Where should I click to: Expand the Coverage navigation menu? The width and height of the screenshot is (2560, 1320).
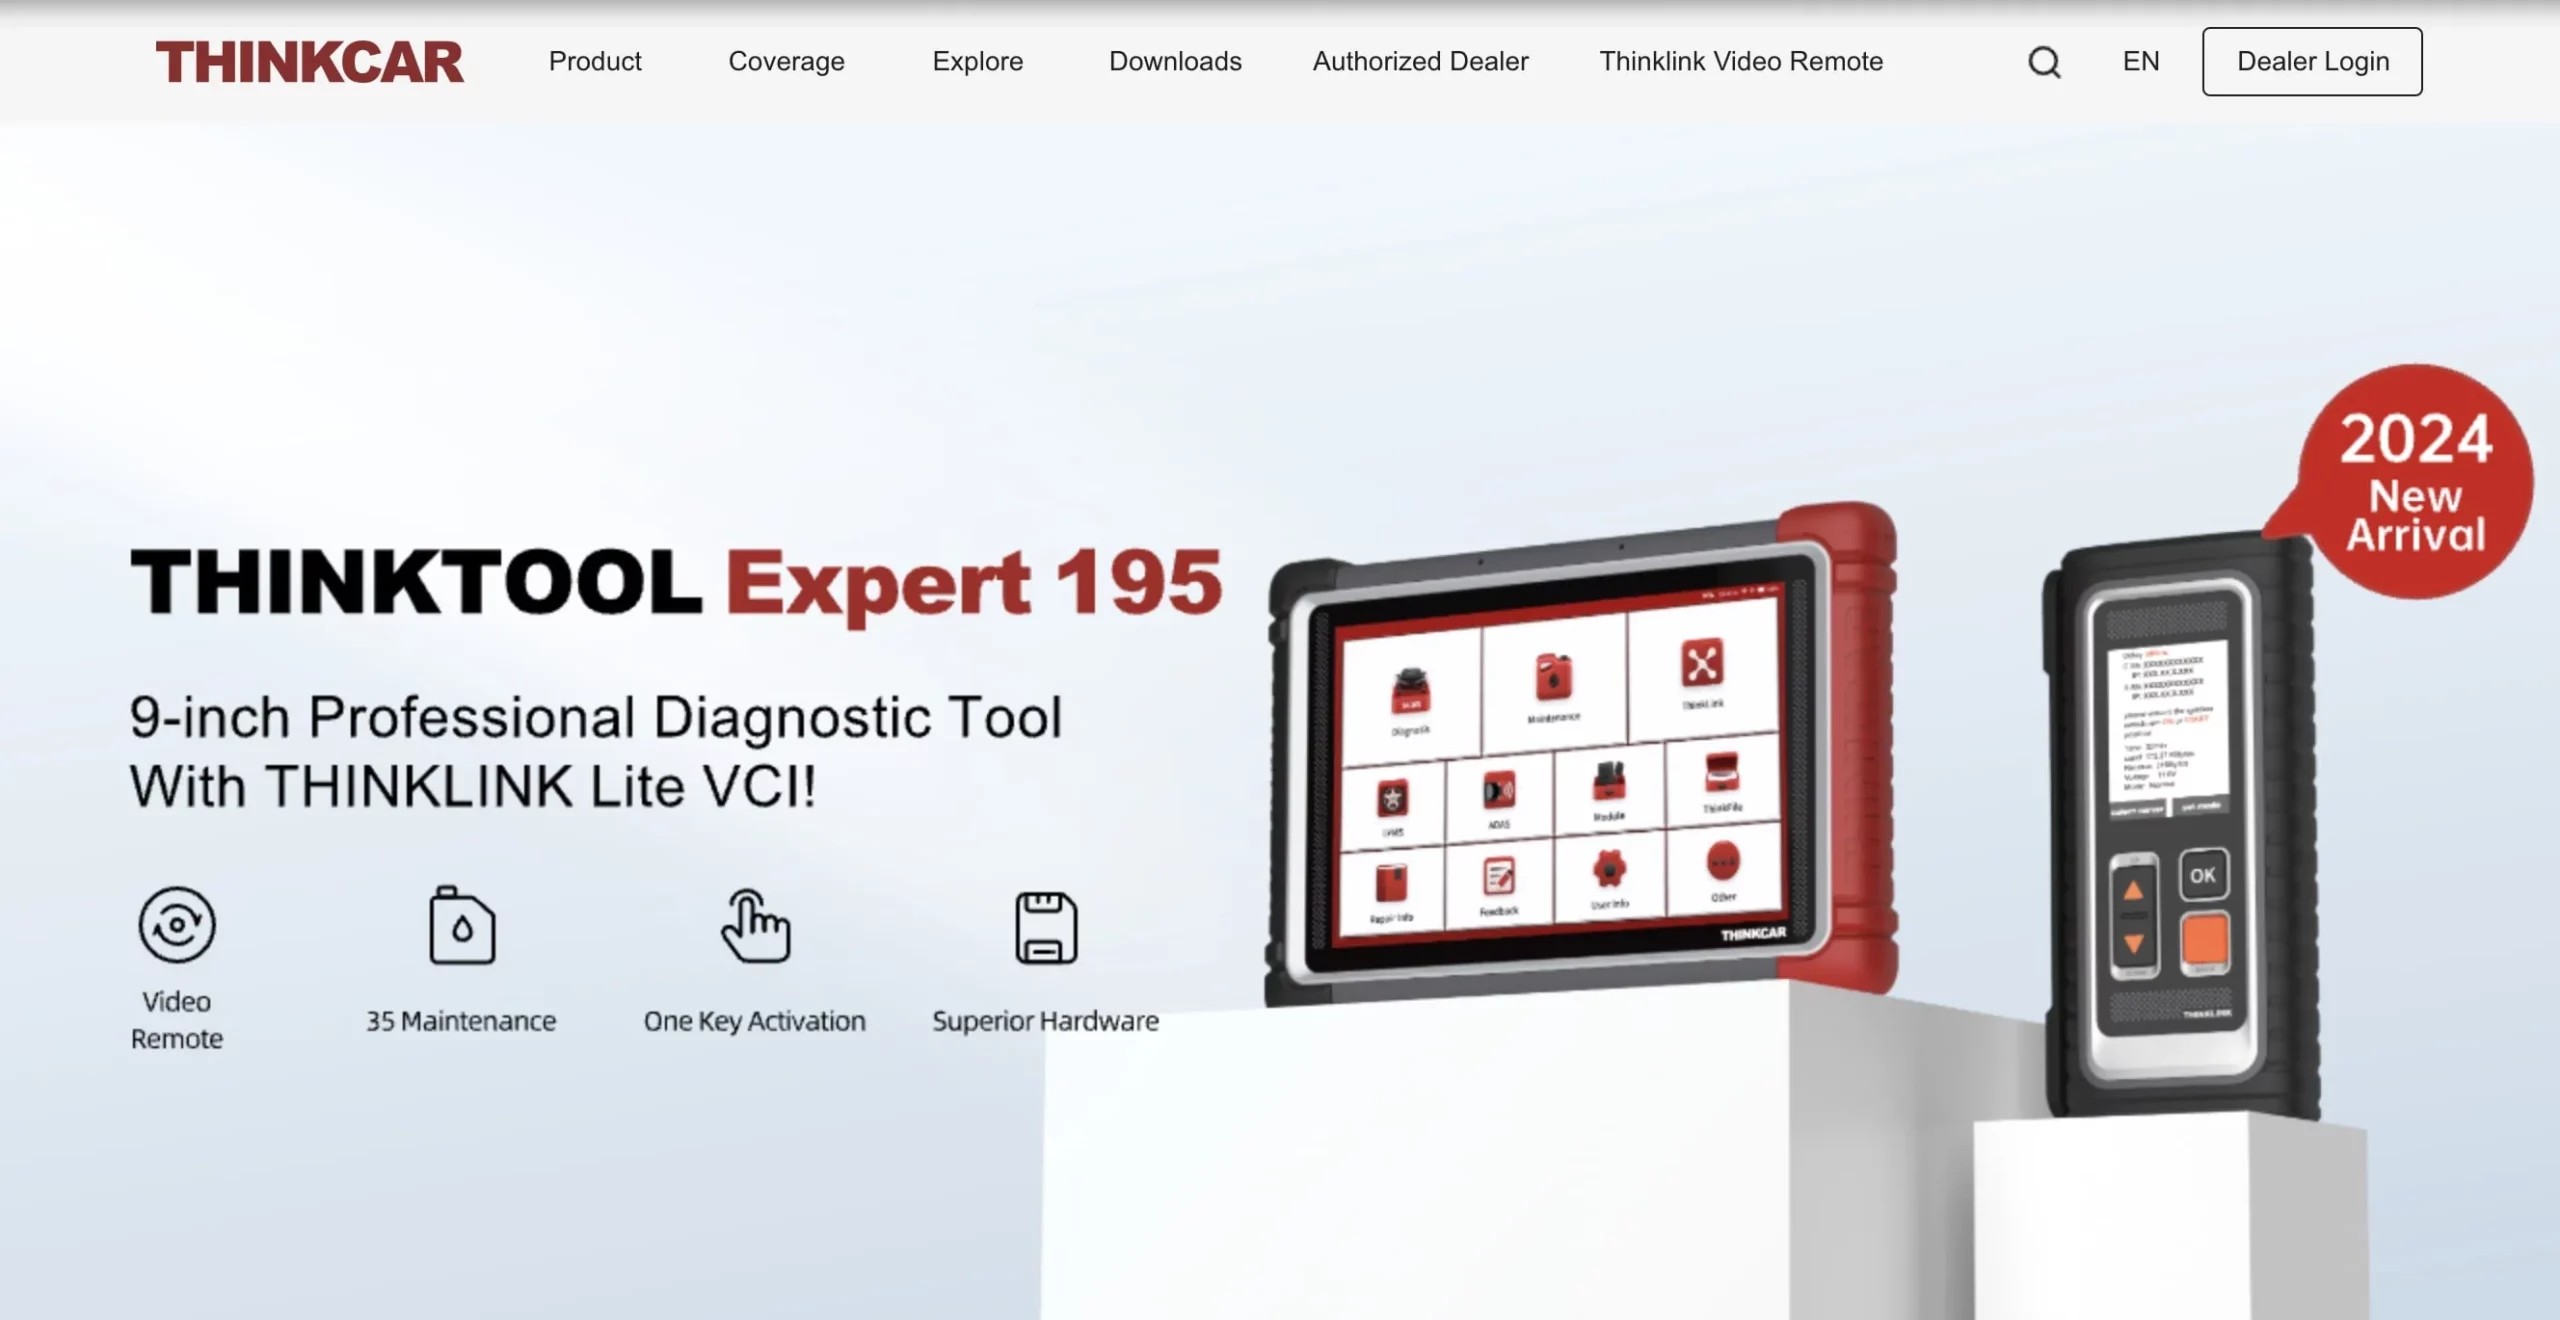786,61
